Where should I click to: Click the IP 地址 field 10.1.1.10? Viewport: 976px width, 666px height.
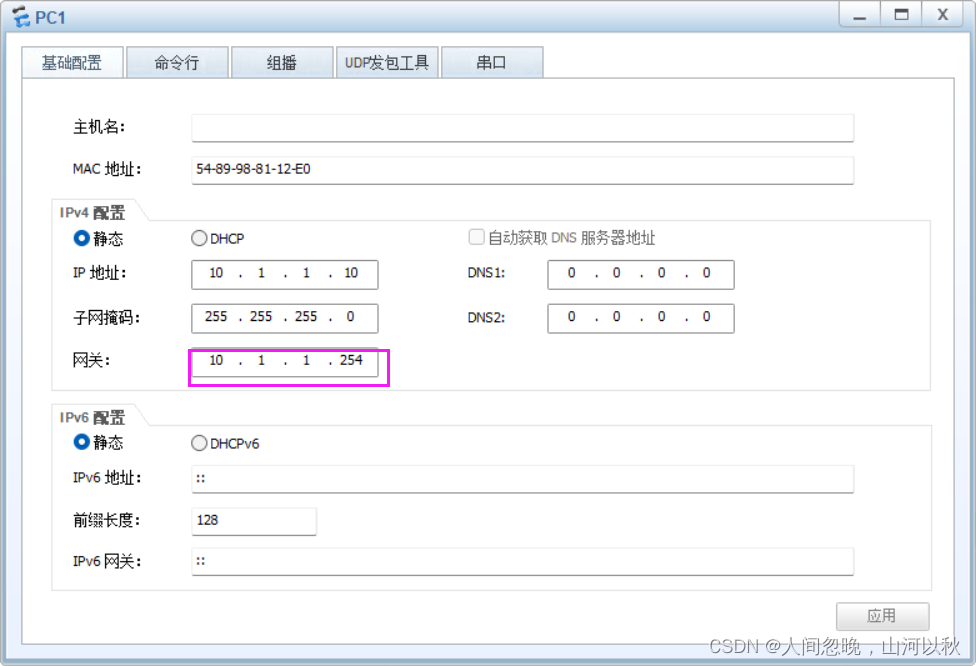click(x=284, y=274)
